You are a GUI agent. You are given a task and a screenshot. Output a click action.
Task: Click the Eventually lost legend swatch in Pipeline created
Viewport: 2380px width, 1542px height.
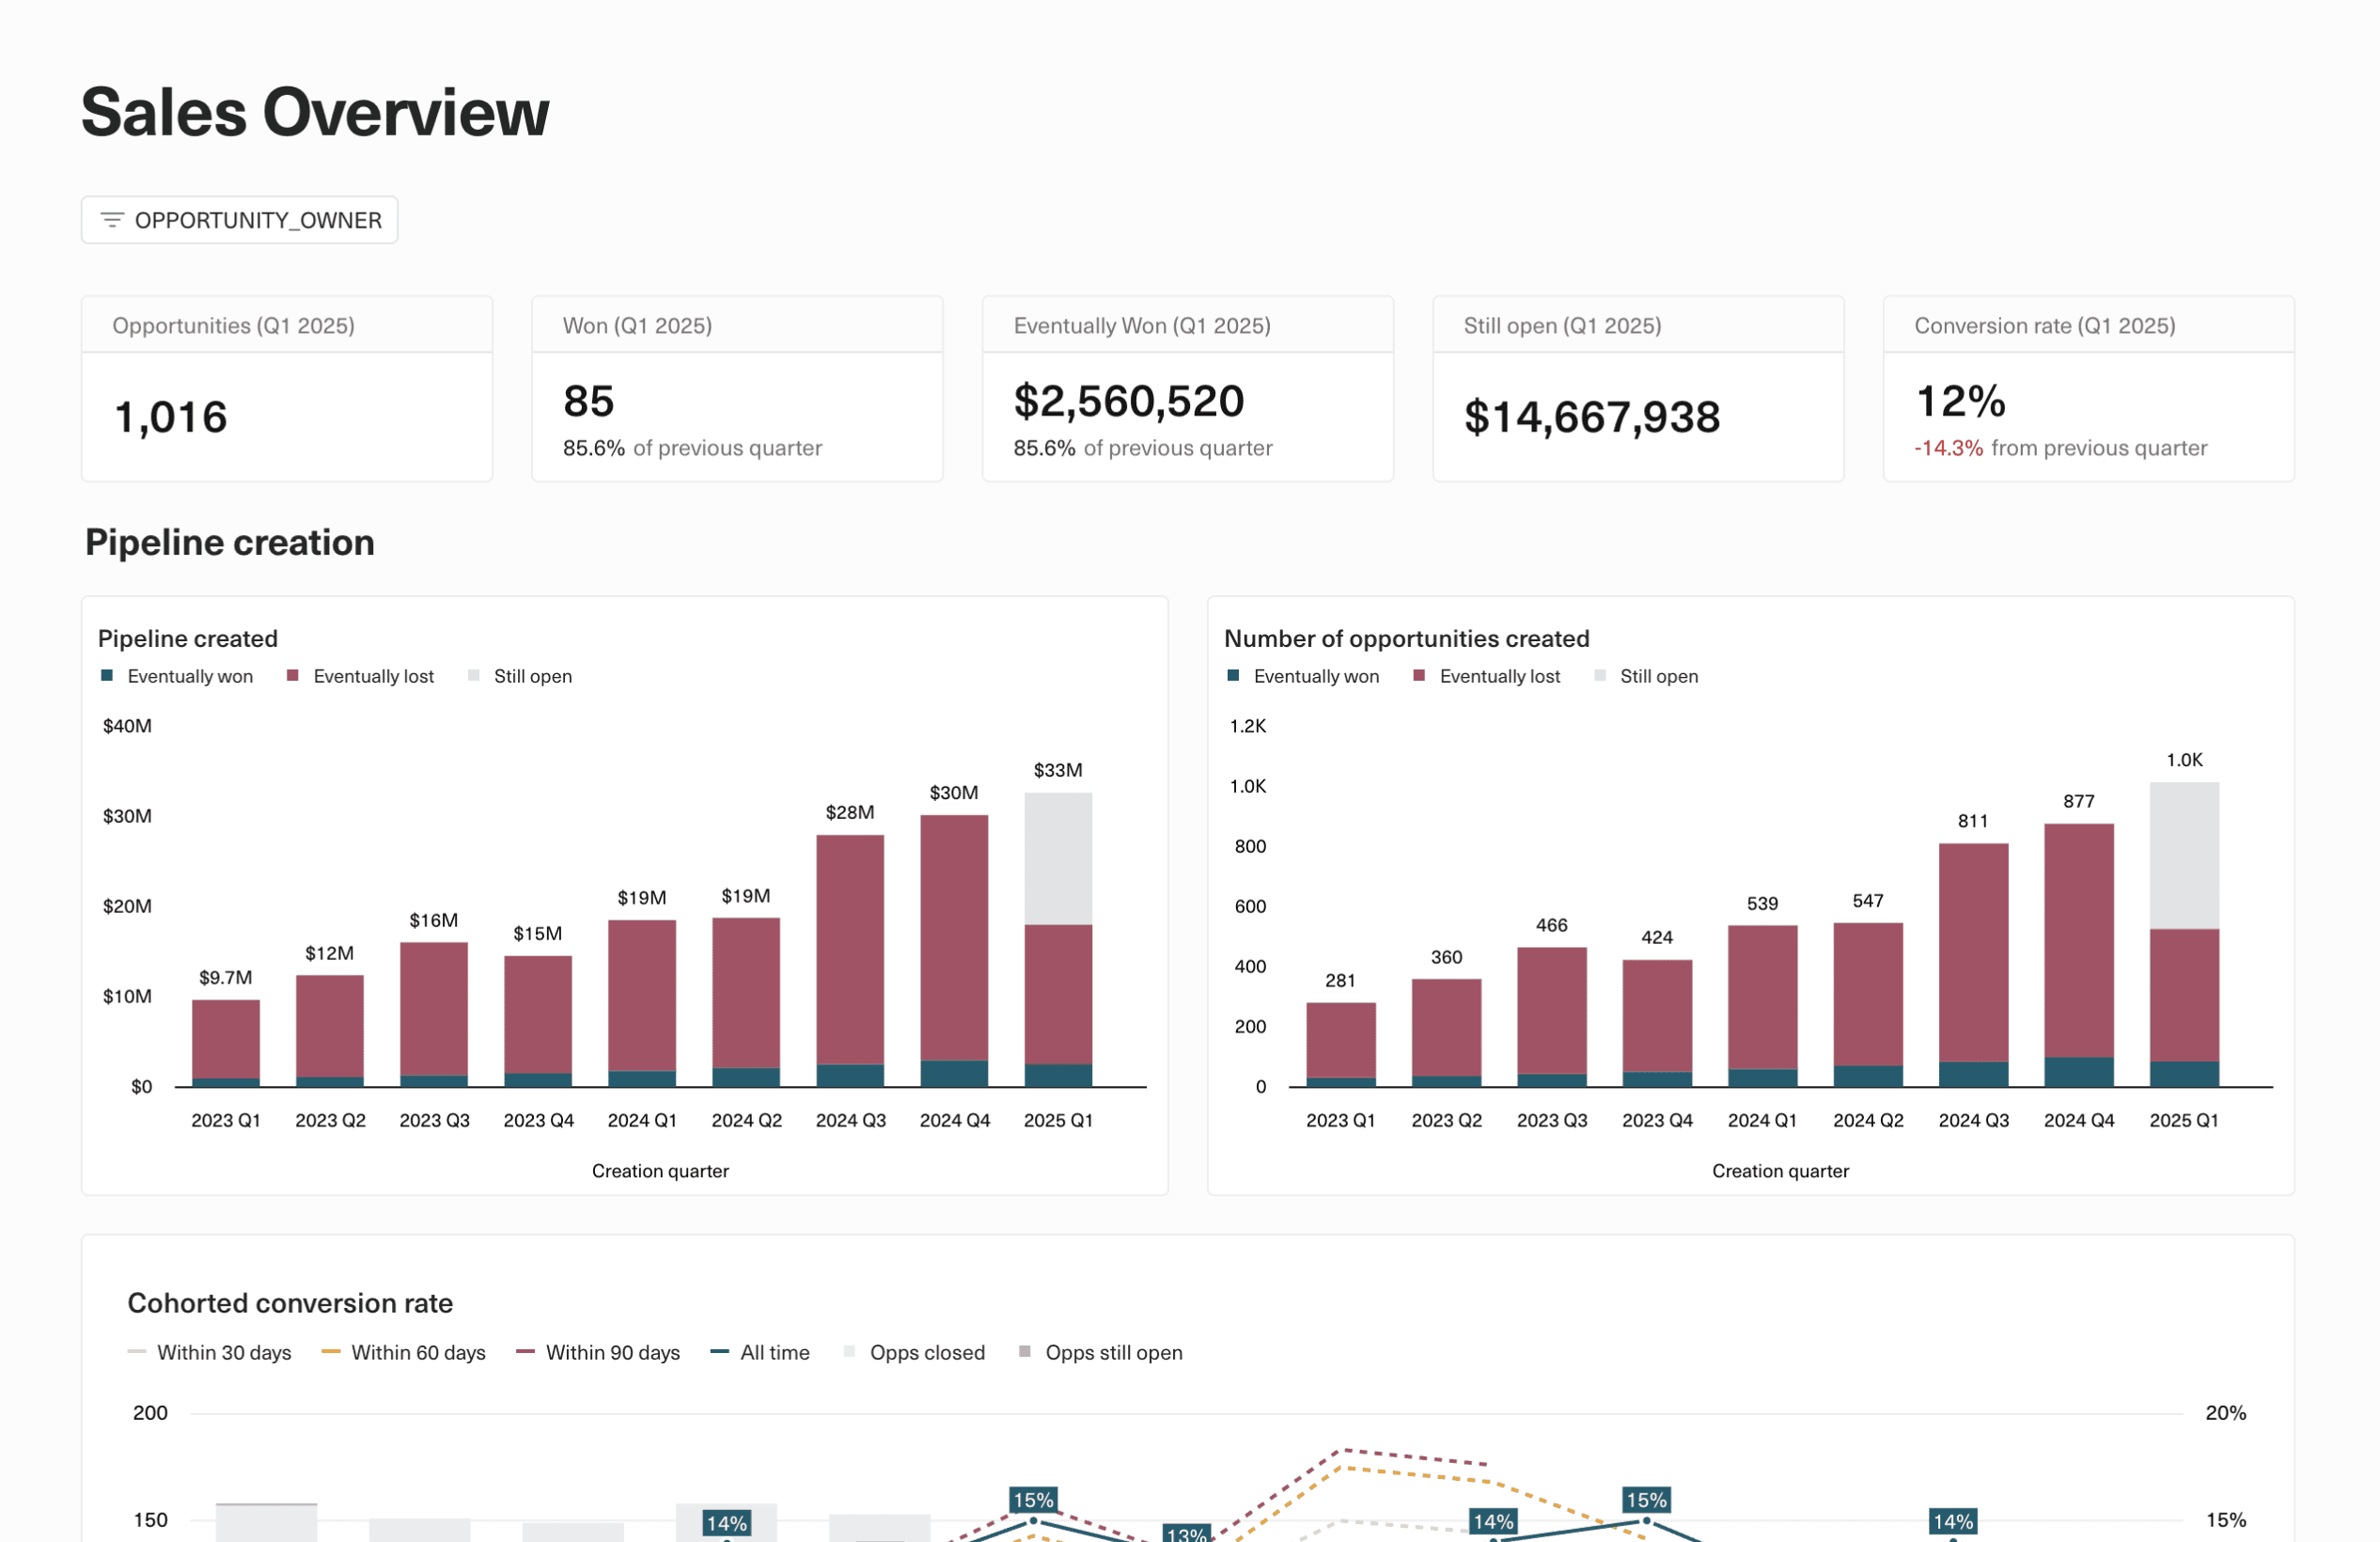coord(291,675)
